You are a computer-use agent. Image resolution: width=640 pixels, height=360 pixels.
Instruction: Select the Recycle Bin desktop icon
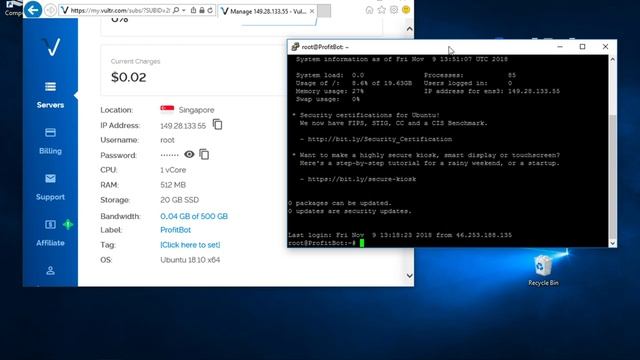click(543, 270)
